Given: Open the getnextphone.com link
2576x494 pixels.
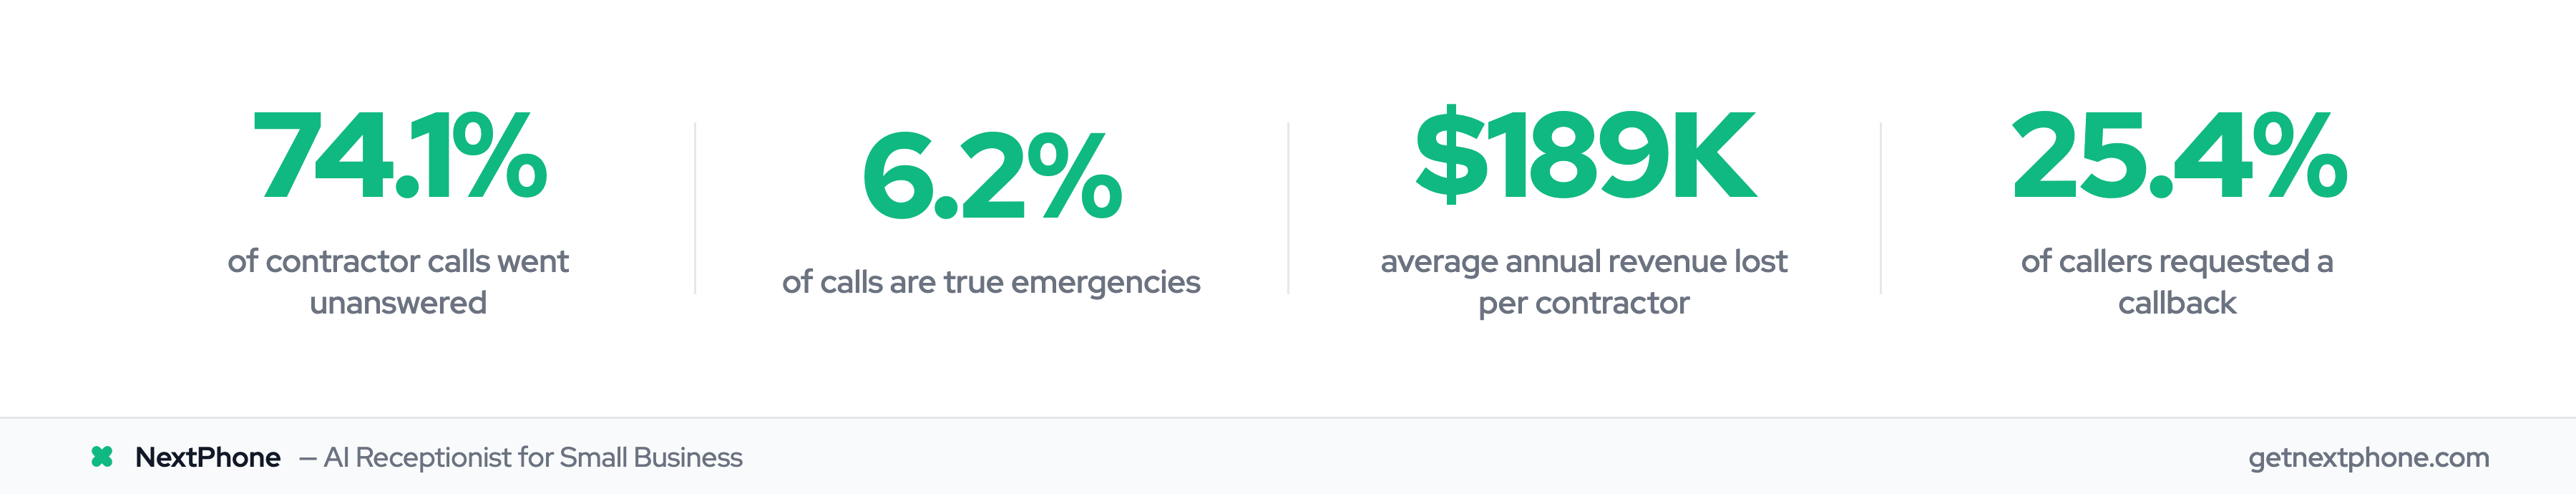Looking at the screenshot, I should (2368, 457).
